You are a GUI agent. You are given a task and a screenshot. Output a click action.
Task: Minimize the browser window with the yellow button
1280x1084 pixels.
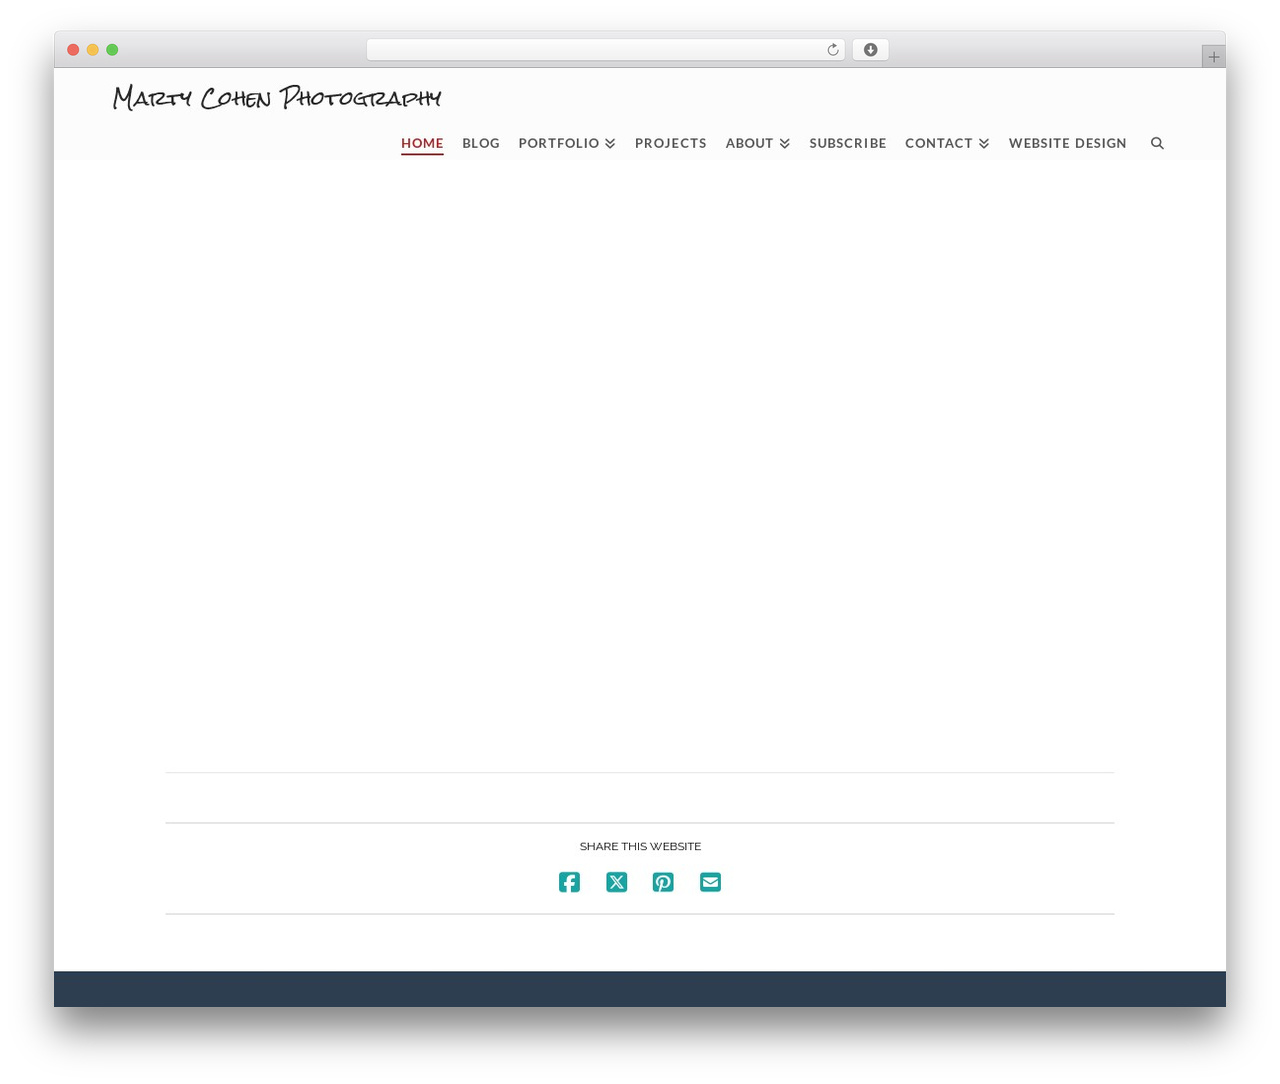click(x=93, y=50)
